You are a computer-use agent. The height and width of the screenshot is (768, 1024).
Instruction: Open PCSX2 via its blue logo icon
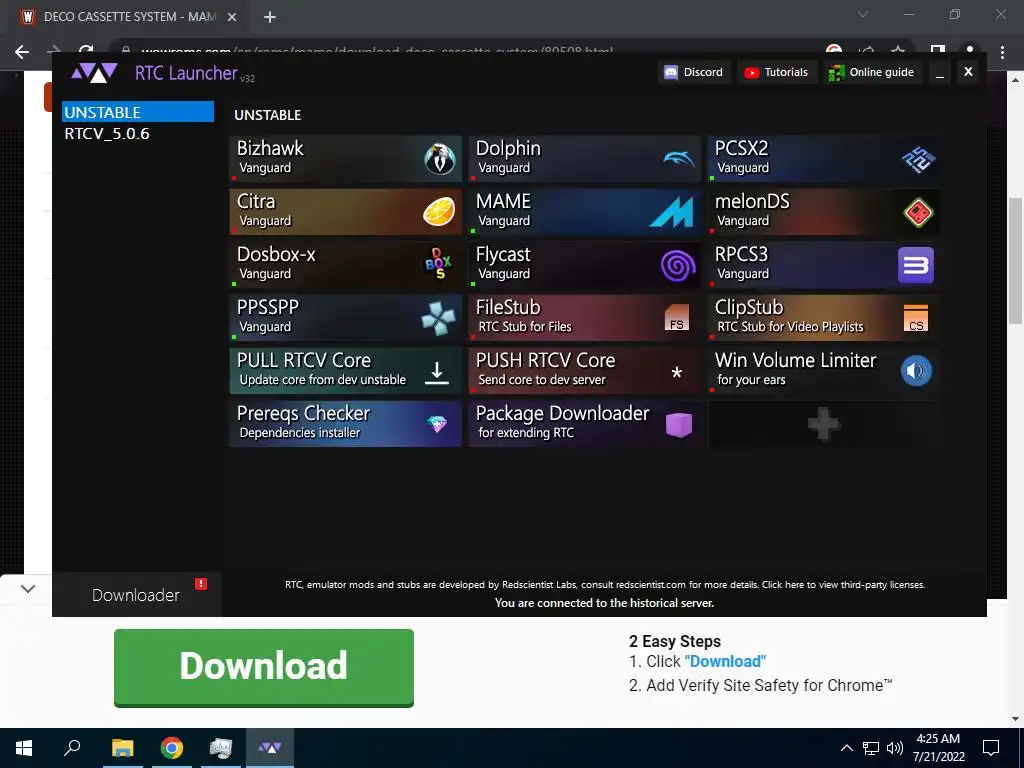(x=918, y=159)
